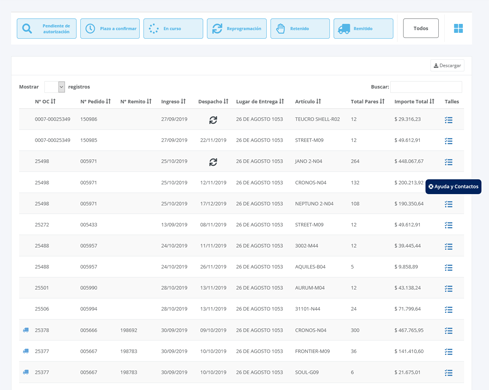Click the Descargar download button
489x390 pixels.
447,66
